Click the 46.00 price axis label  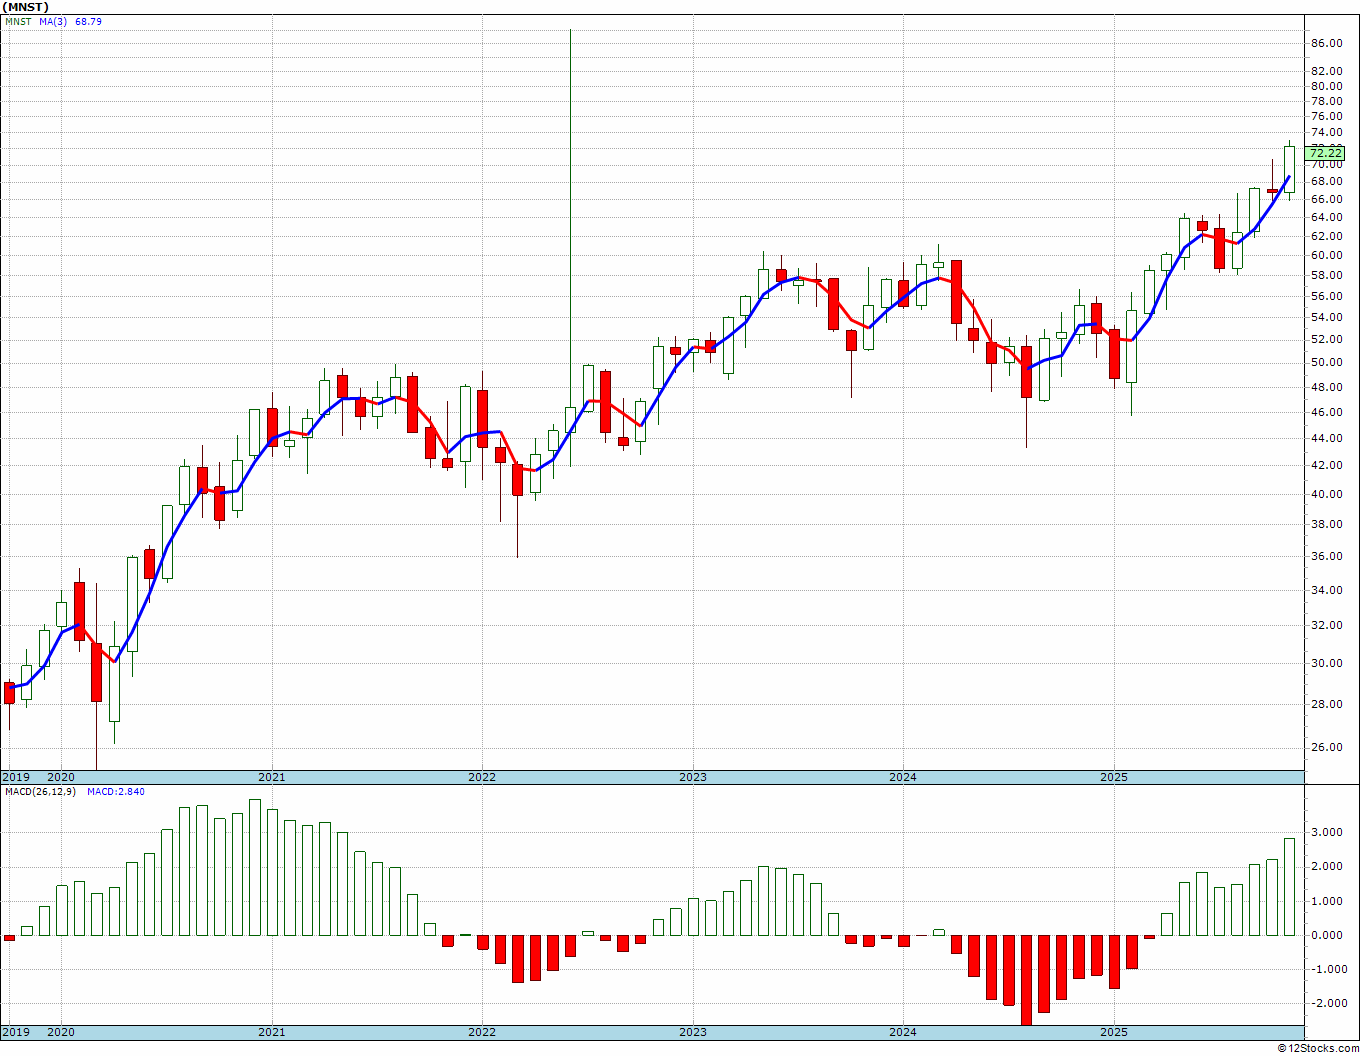(x=1326, y=411)
